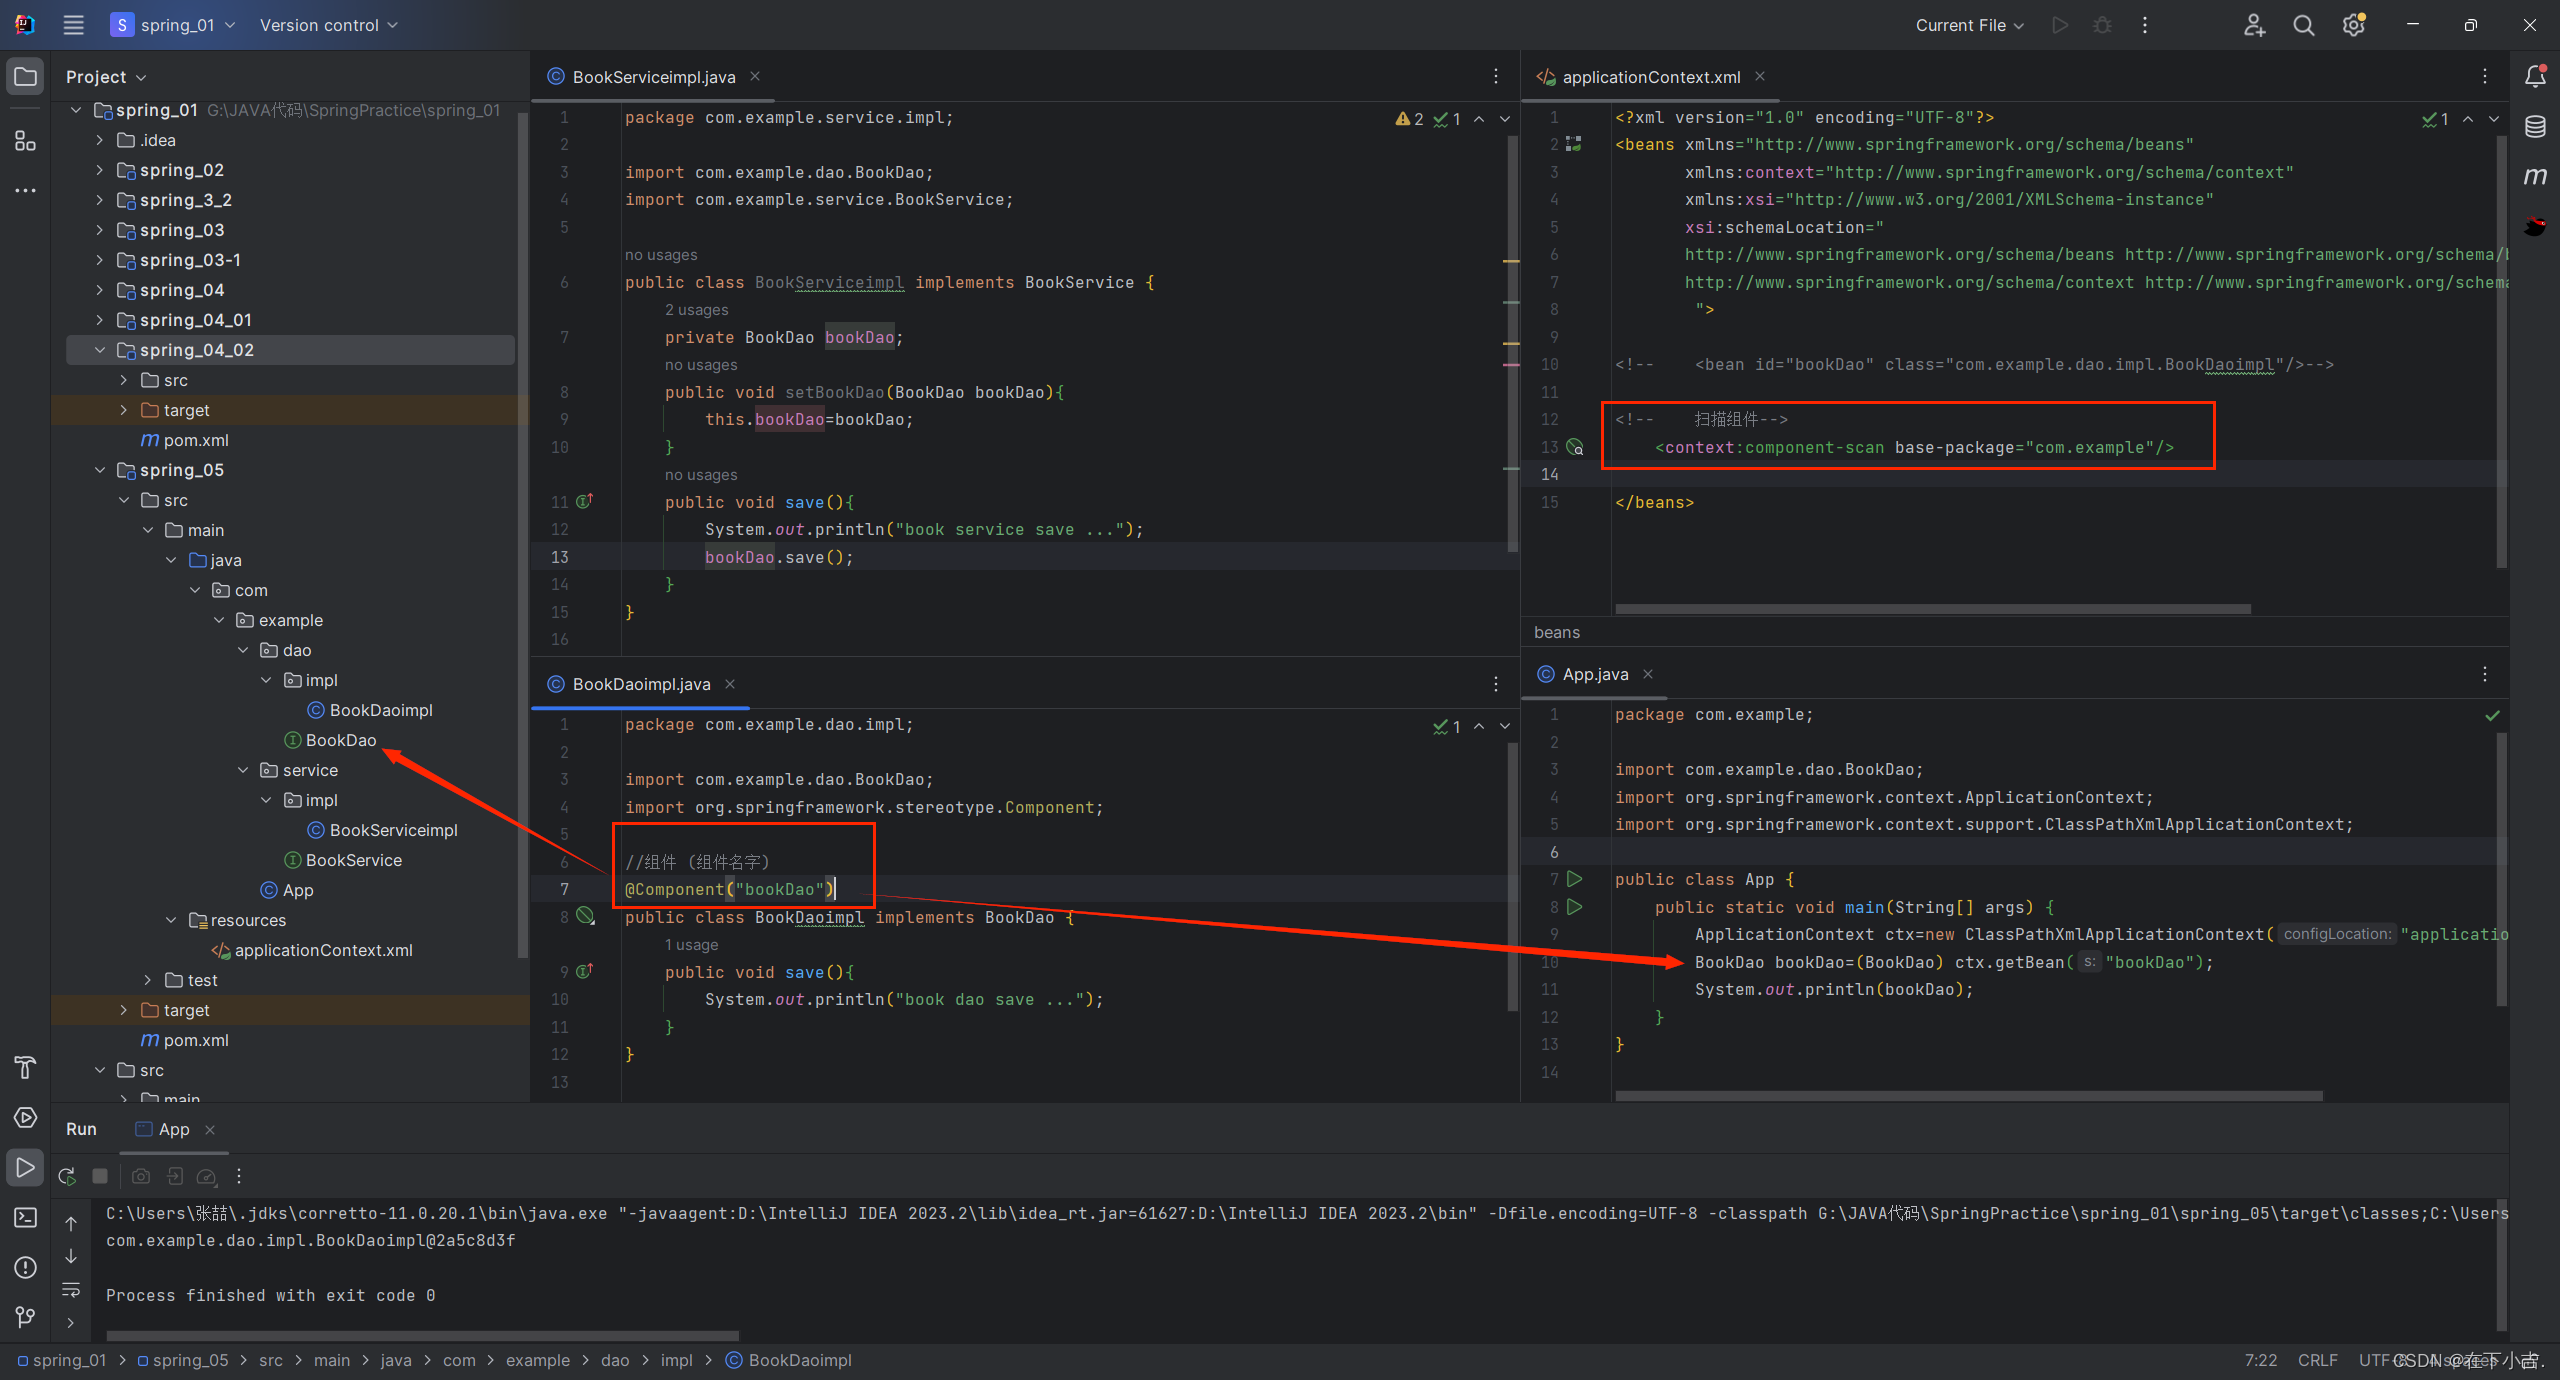The image size is (2560, 1380).
Task: Click the Debug bug icon
Action: click(2103, 25)
